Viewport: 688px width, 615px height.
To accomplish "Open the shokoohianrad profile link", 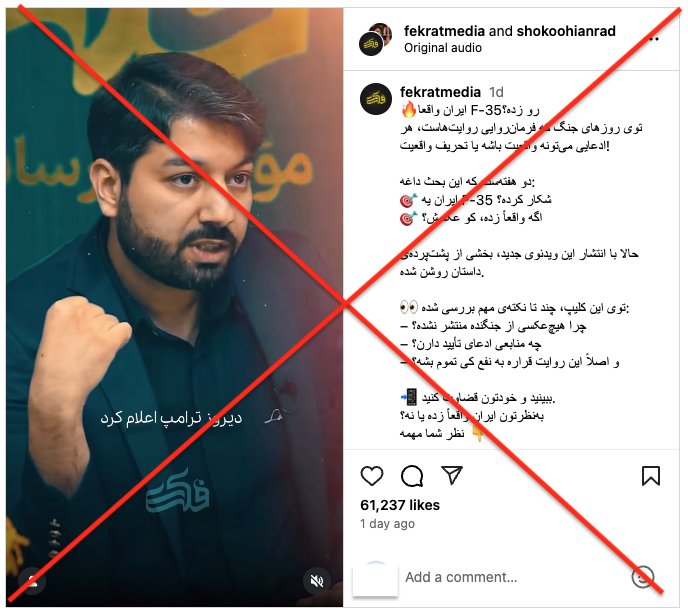I will 566,31.
